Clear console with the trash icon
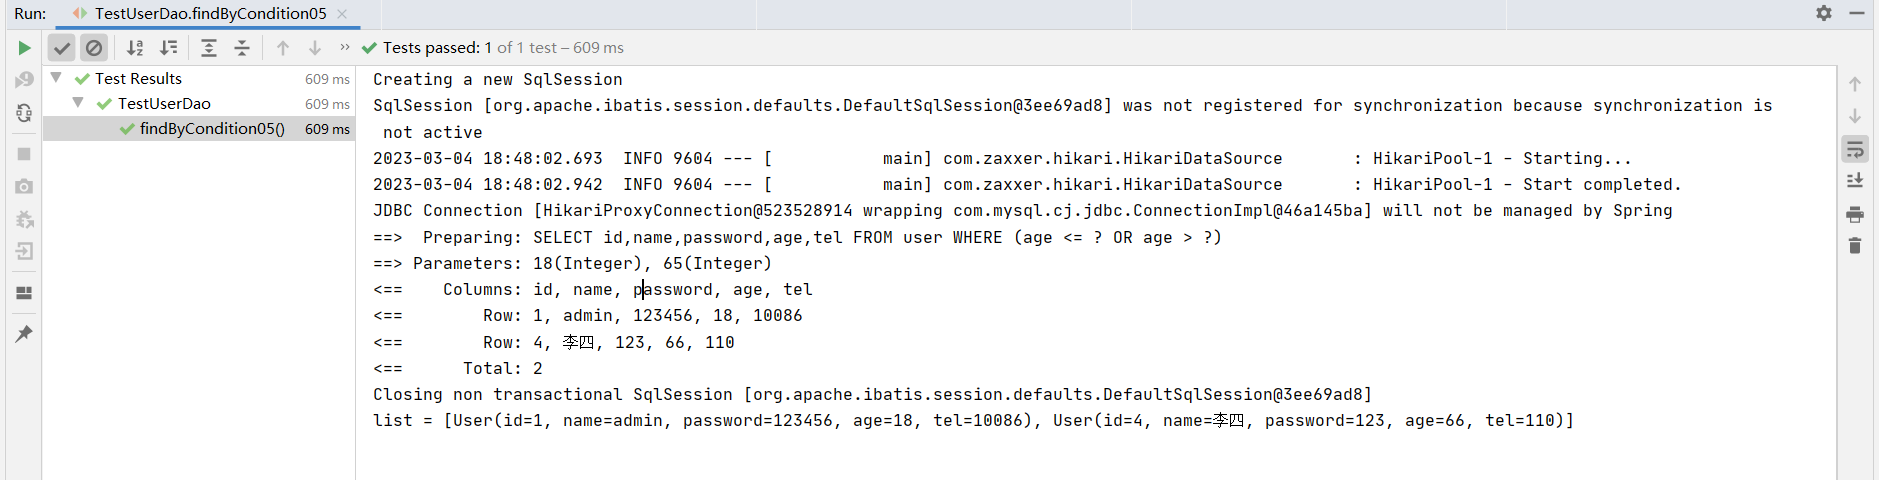1879x480 pixels. point(1855,246)
